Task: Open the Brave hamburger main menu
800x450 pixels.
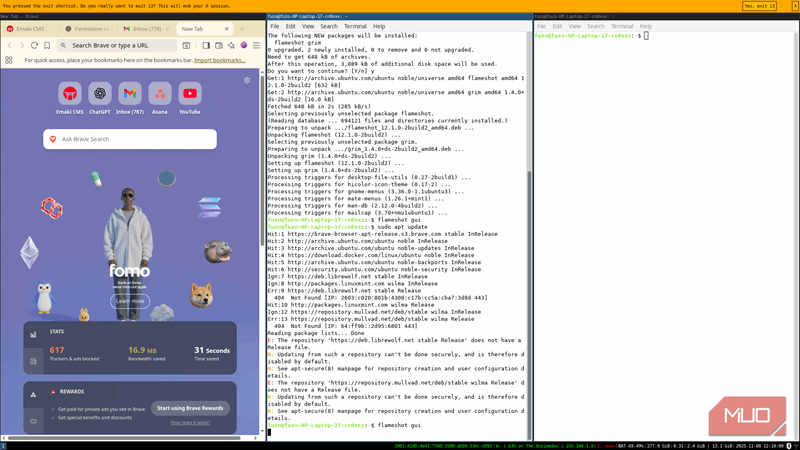Action: point(256,45)
